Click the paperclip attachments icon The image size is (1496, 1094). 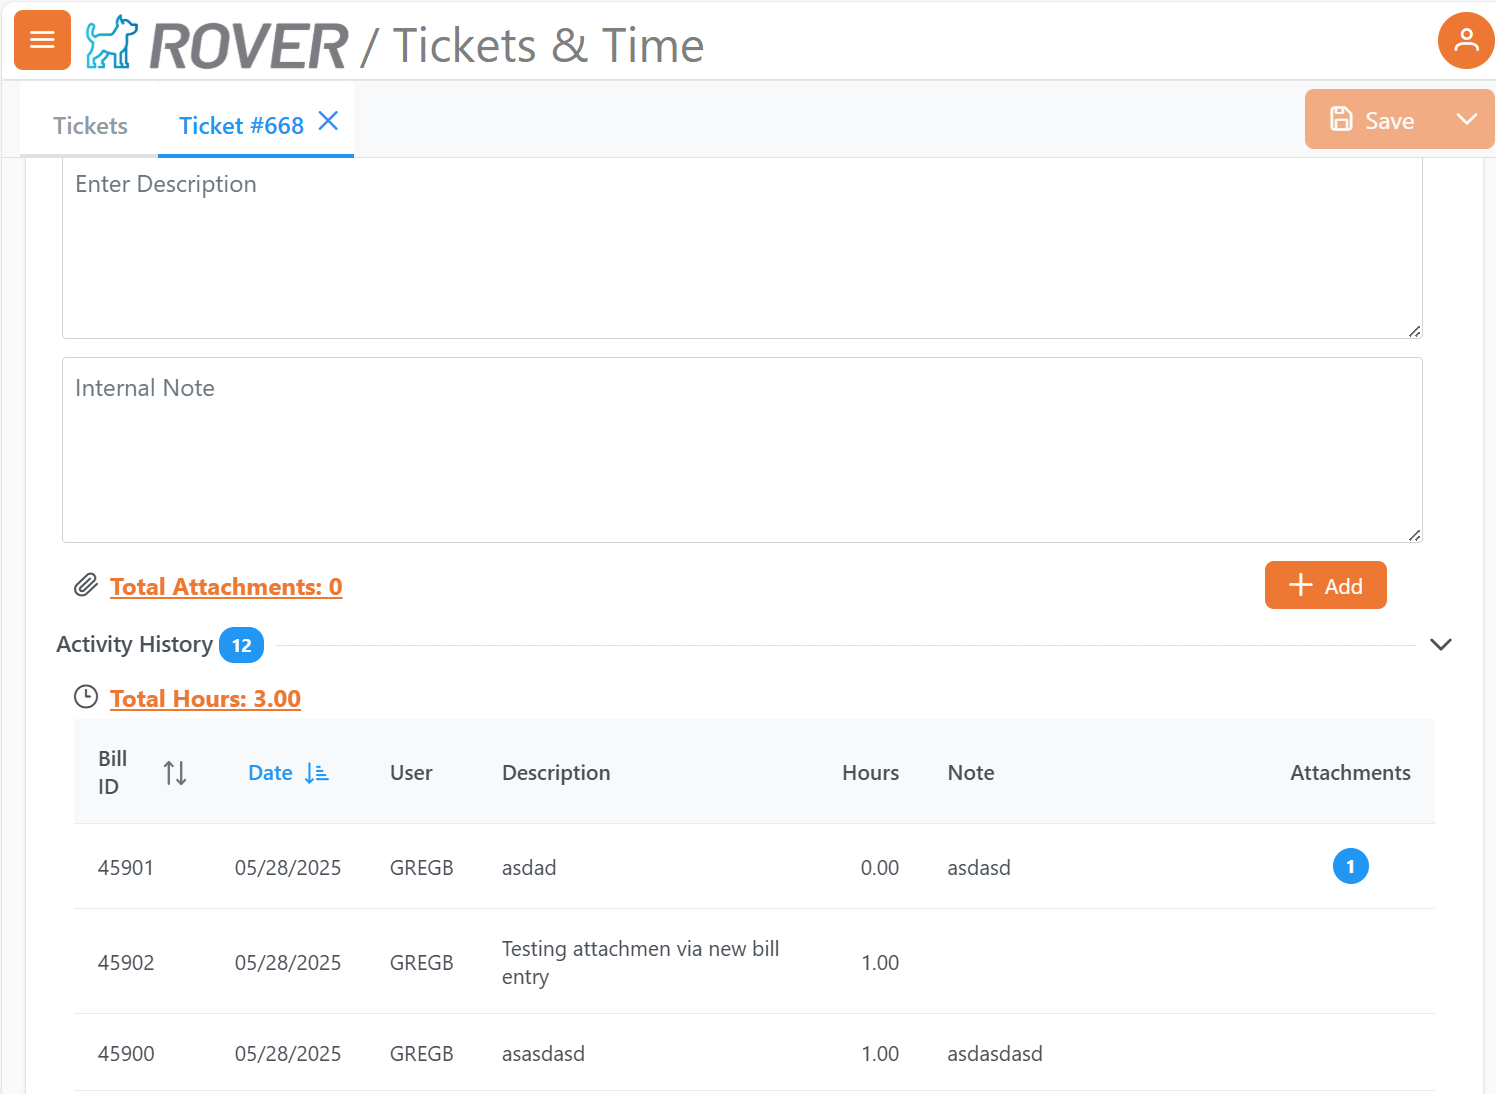pyautogui.click(x=86, y=585)
